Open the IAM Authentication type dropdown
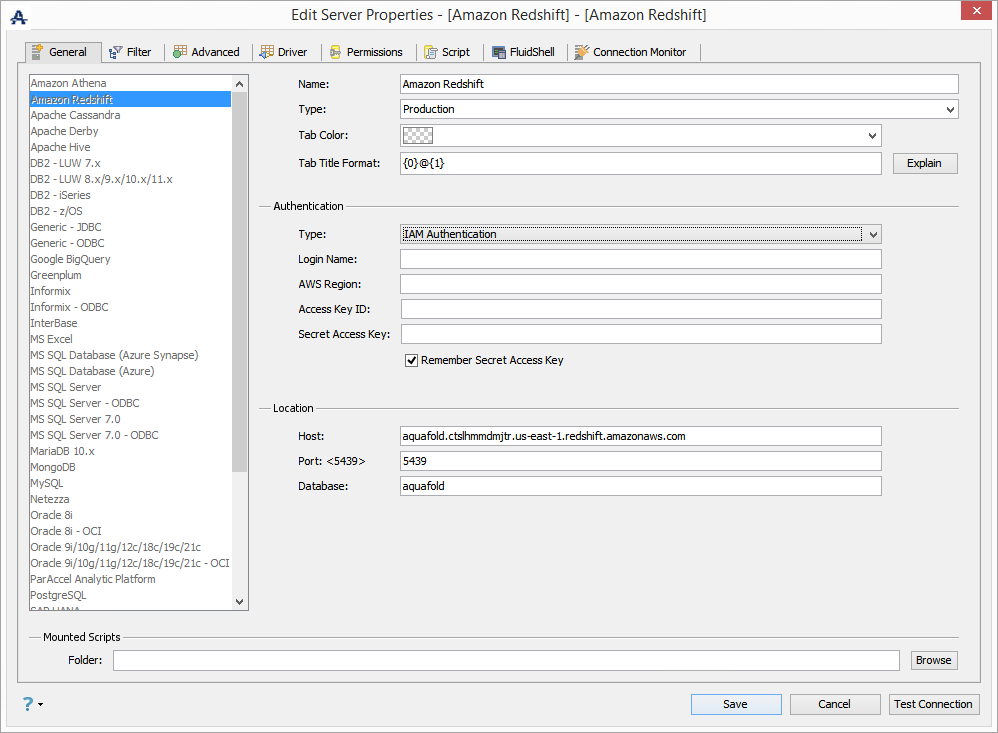998x733 pixels. pyautogui.click(x=872, y=234)
